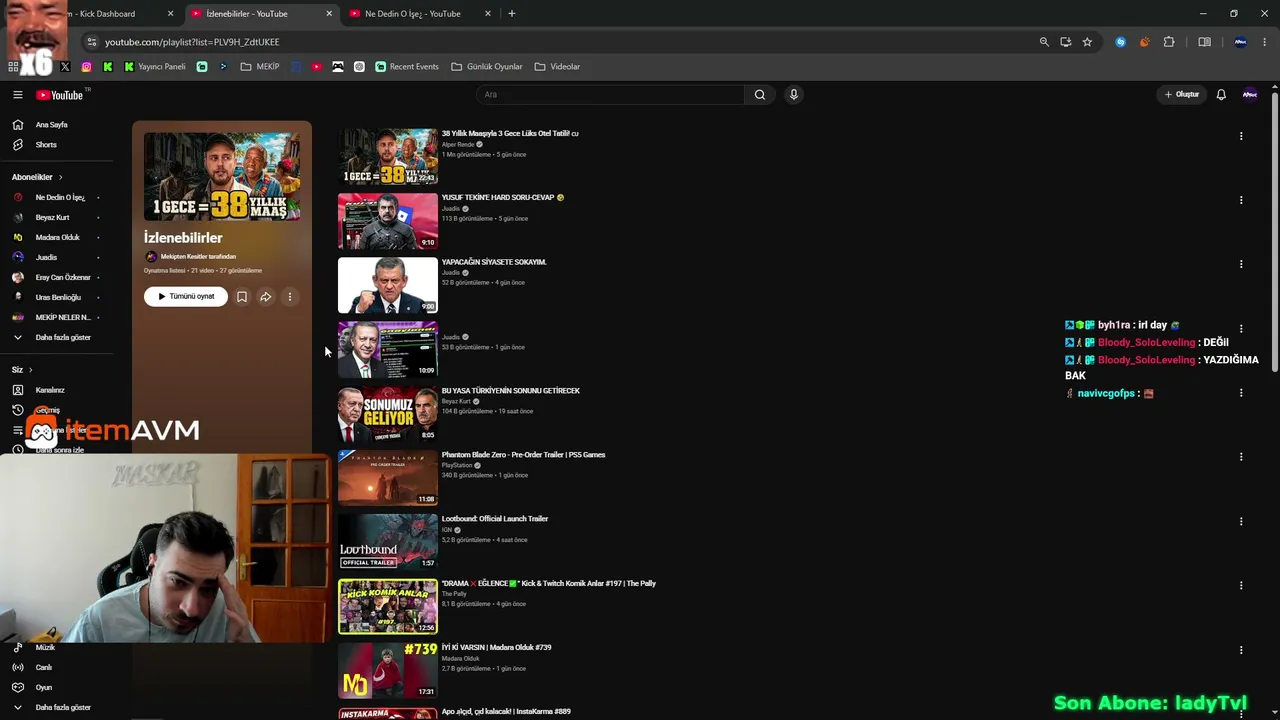
Task: Open the Shorts sidebar item
Action: point(46,145)
